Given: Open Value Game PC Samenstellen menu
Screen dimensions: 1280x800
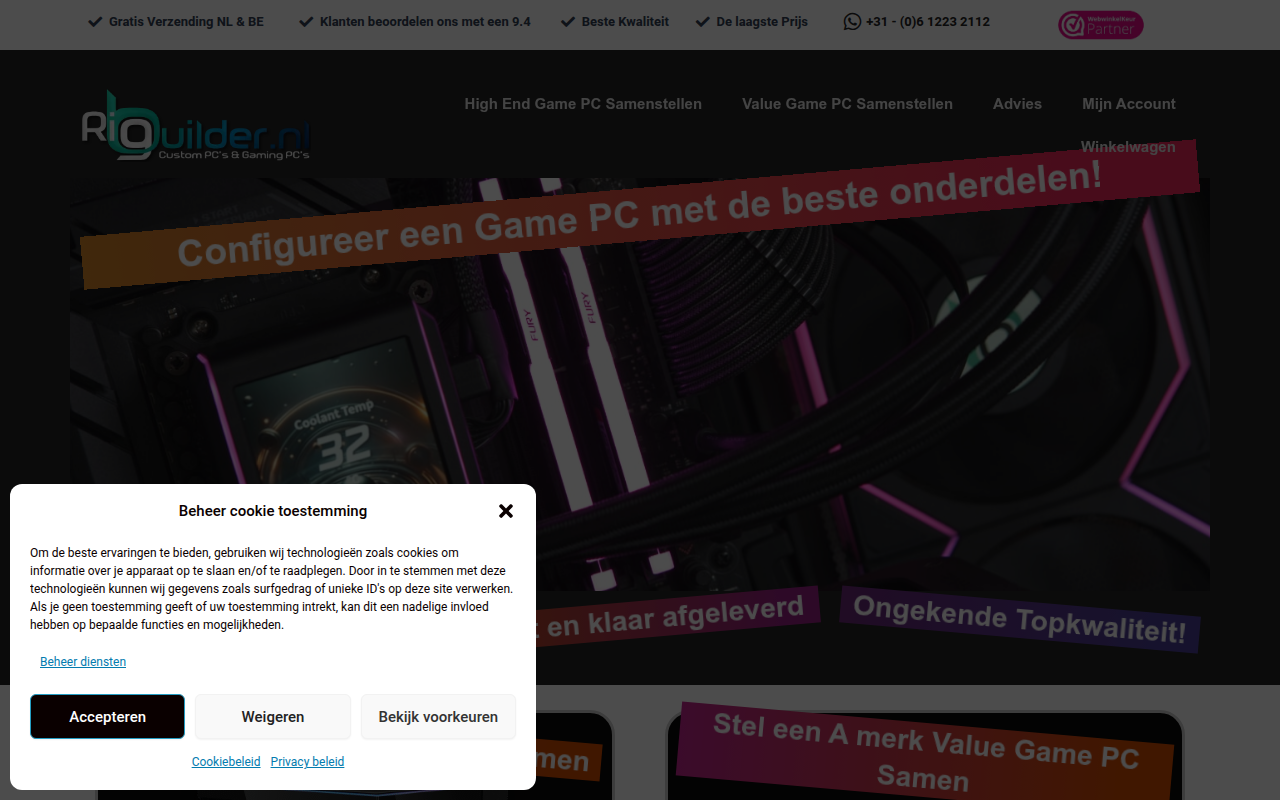Looking at the screenshot, I should pos(847,104).
